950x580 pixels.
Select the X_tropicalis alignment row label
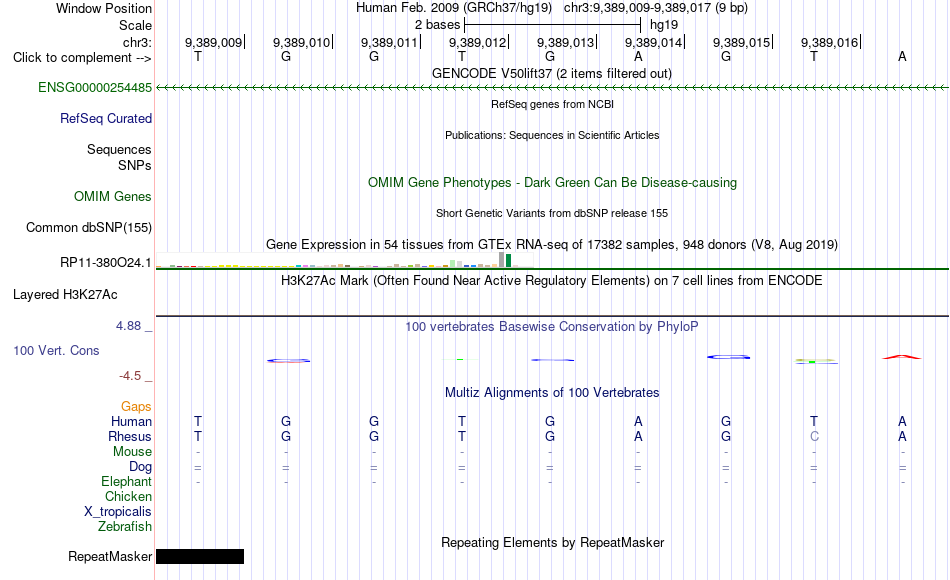(118, 512)
